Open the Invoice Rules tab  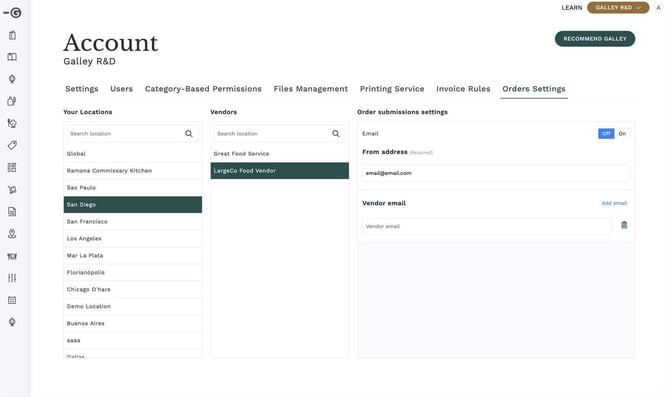point(463,89)
